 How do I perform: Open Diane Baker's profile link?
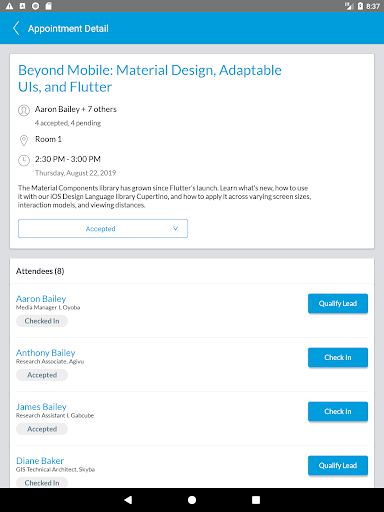point(40,461)
